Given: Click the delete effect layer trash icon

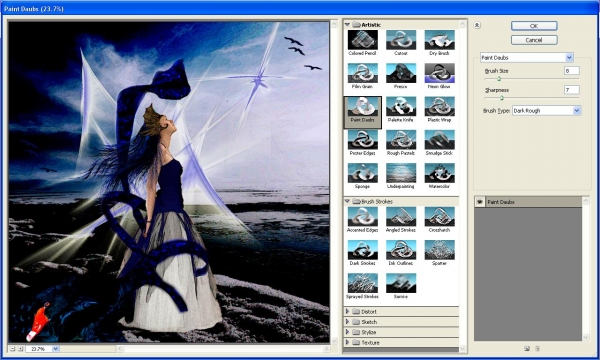Looking at the screenshot, I should point(537,349).
